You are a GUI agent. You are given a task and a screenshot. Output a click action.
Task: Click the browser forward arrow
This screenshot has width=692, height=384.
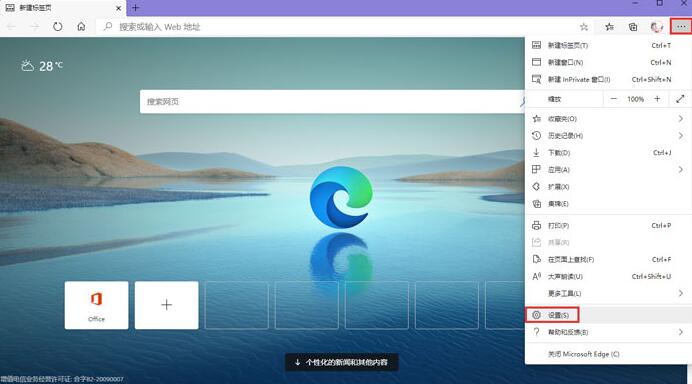tap(34, 27)
